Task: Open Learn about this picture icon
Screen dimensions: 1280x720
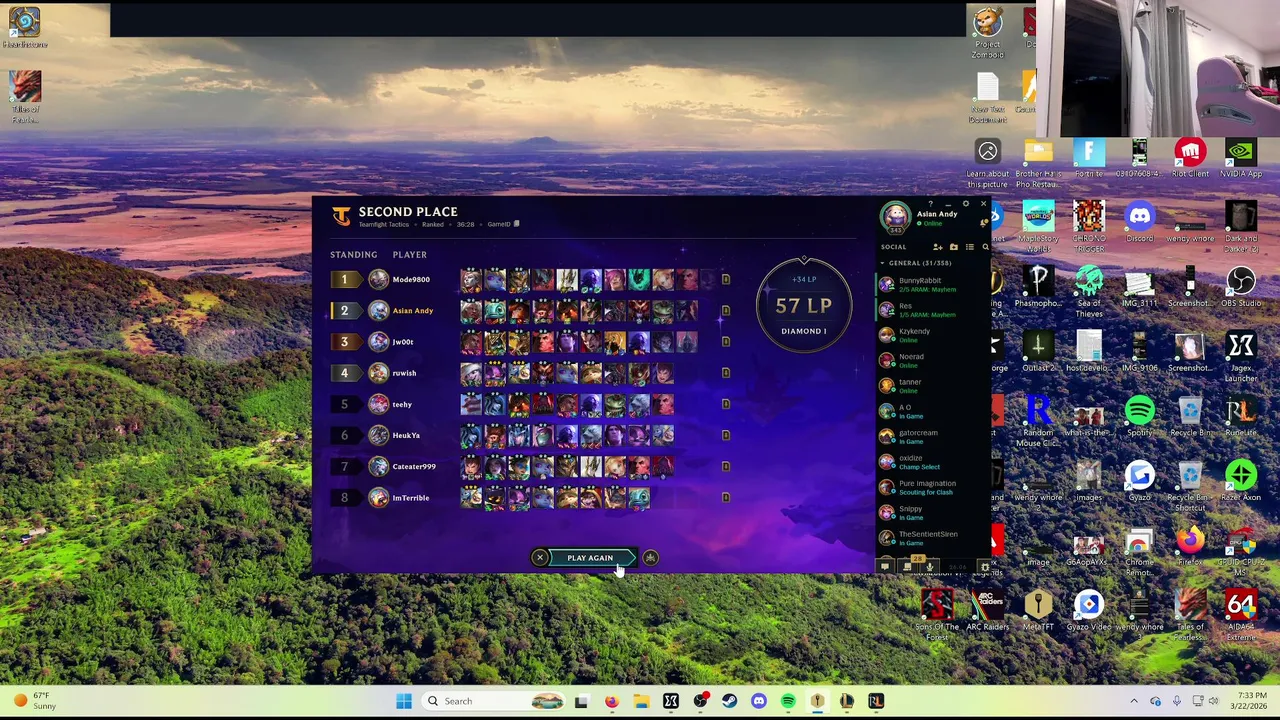Action: [x=987, y=163]
